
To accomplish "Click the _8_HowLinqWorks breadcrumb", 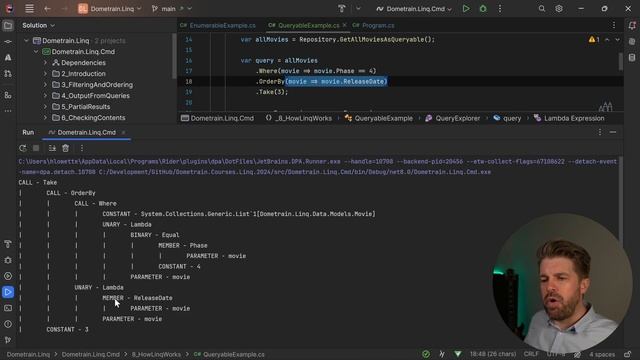I will pos(298,118).
